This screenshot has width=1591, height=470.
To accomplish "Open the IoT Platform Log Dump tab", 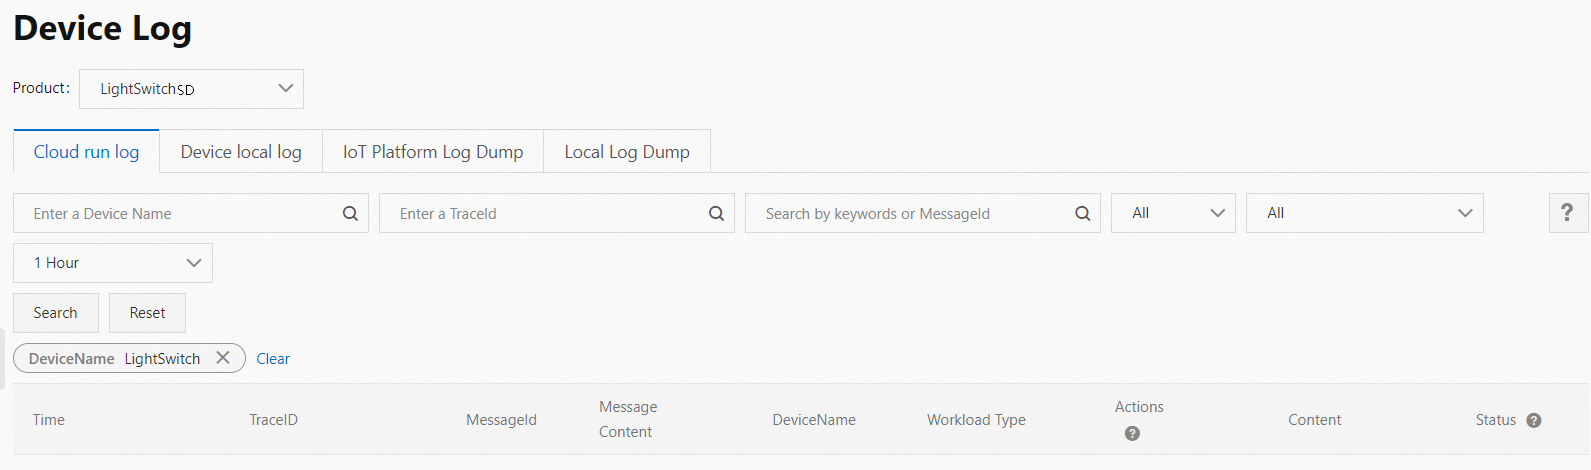I will 433,151.
